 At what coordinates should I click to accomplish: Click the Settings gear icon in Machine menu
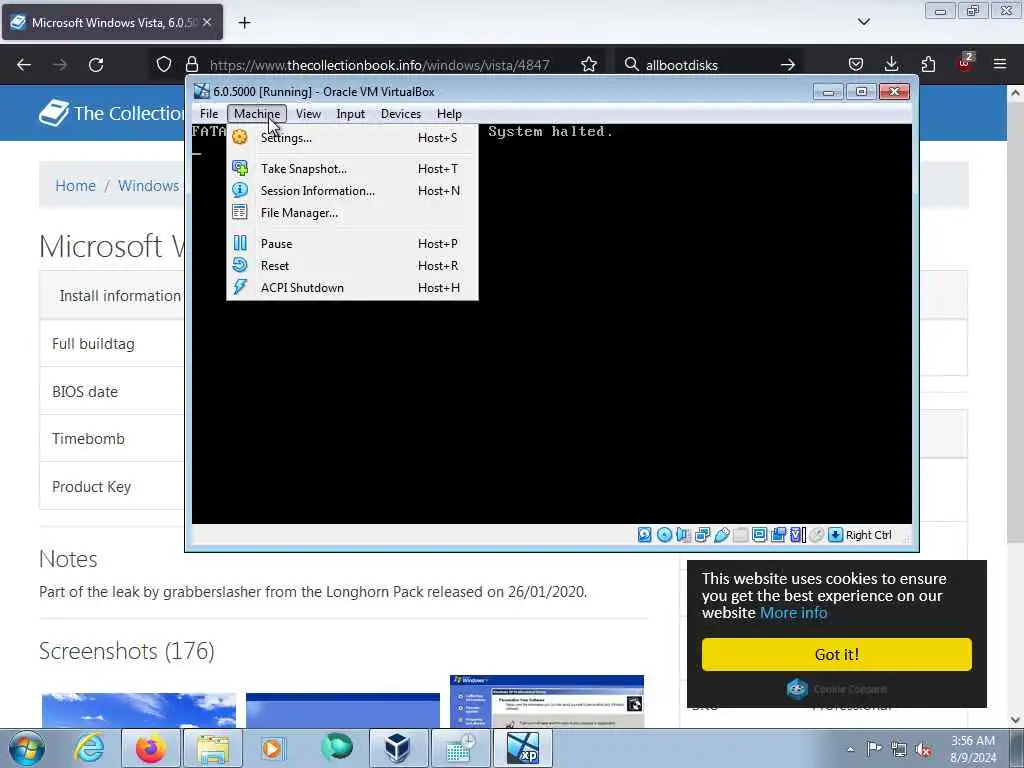[x=240, y=137]
